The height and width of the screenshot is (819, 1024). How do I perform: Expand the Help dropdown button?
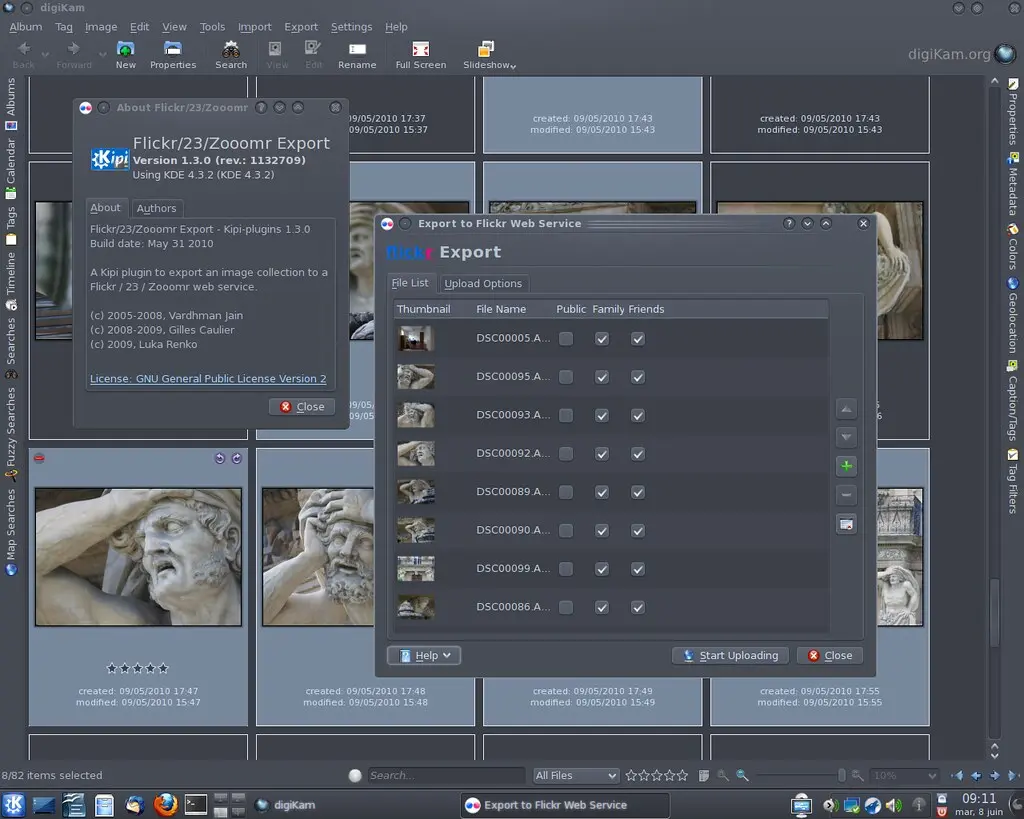(x=424, y=656)
